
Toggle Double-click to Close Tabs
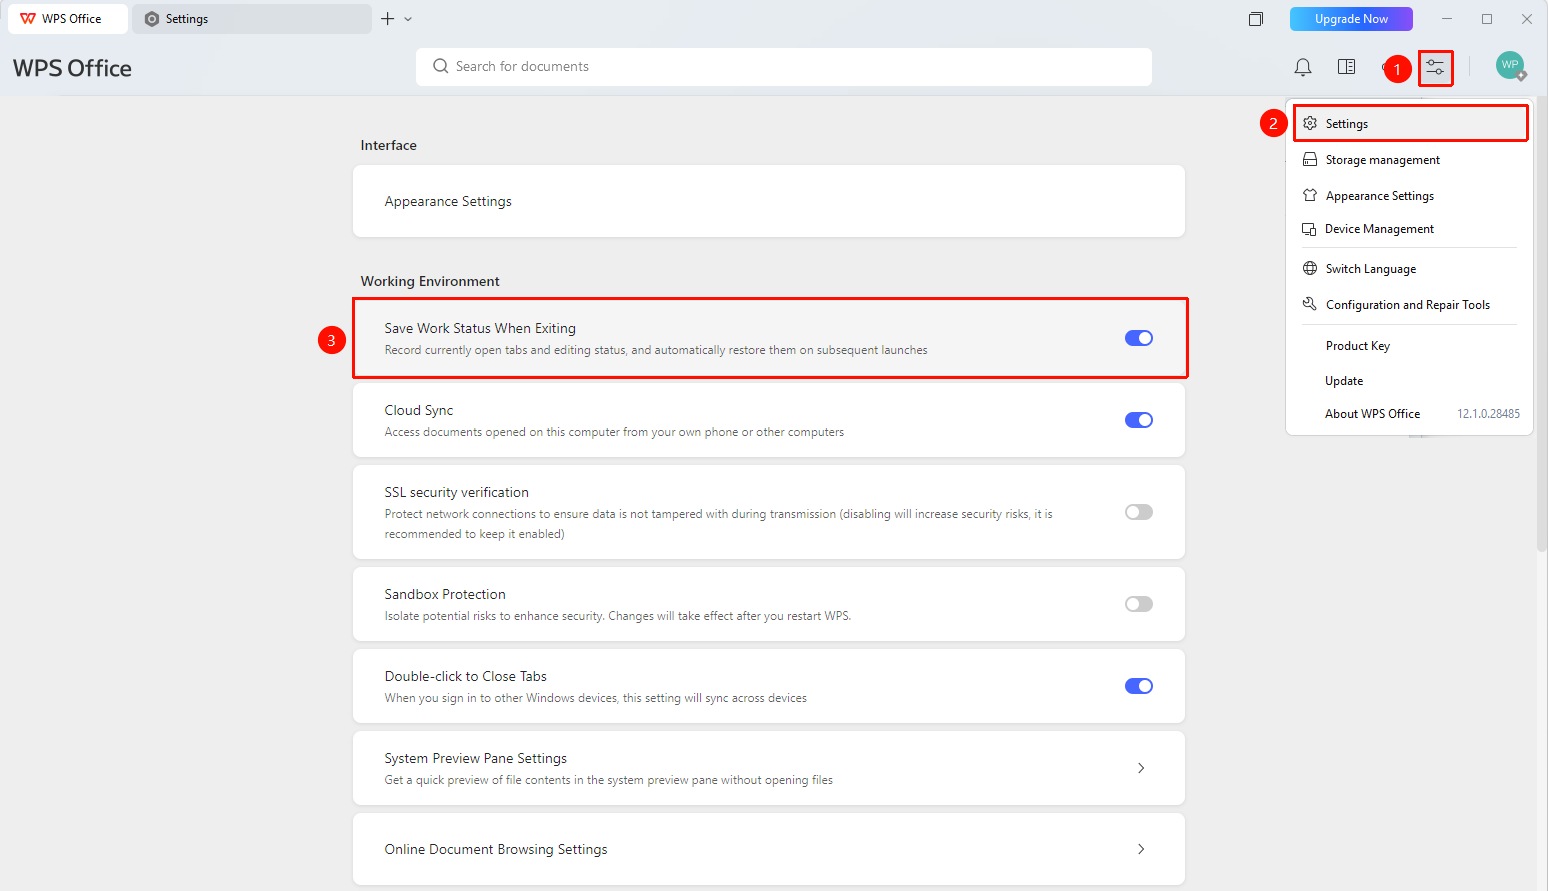pos(1139,686)
